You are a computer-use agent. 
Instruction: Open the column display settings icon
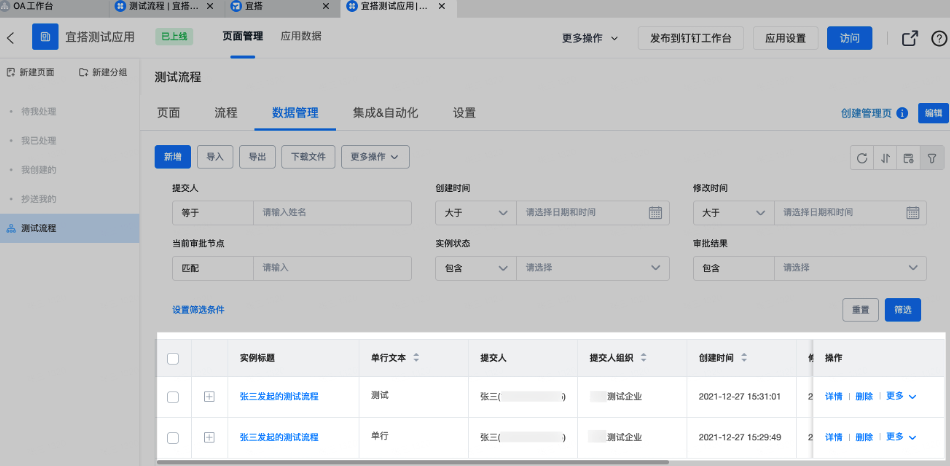tap(908, 158)
